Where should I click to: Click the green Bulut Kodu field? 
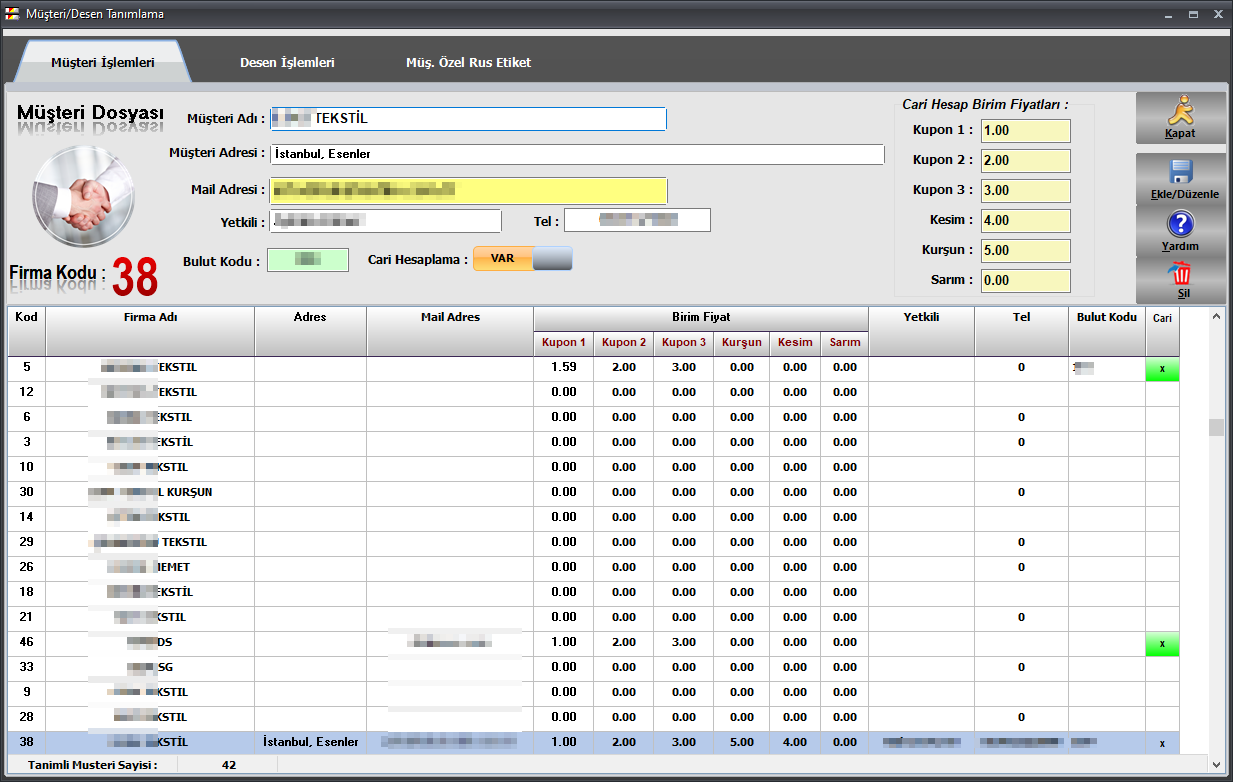click(x=308, y=260)
